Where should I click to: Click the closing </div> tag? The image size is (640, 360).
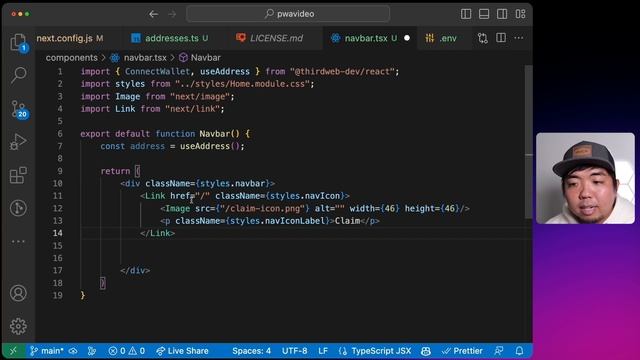pyautogui.click(x=135, y=270)
